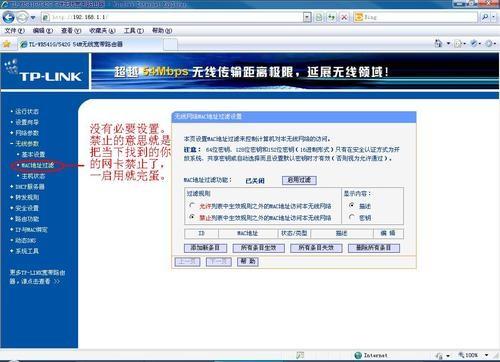Viewport: 500px width, 362px height.
Task: Click the browser Forward arrow button
Action: [22, 17]
